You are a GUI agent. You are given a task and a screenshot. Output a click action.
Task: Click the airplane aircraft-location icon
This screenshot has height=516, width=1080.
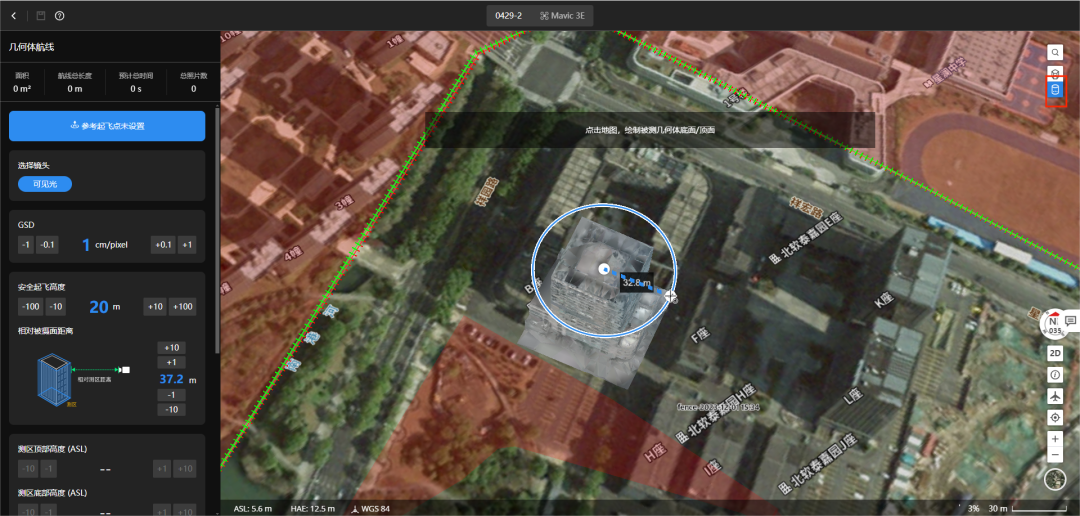point(1055,396)
